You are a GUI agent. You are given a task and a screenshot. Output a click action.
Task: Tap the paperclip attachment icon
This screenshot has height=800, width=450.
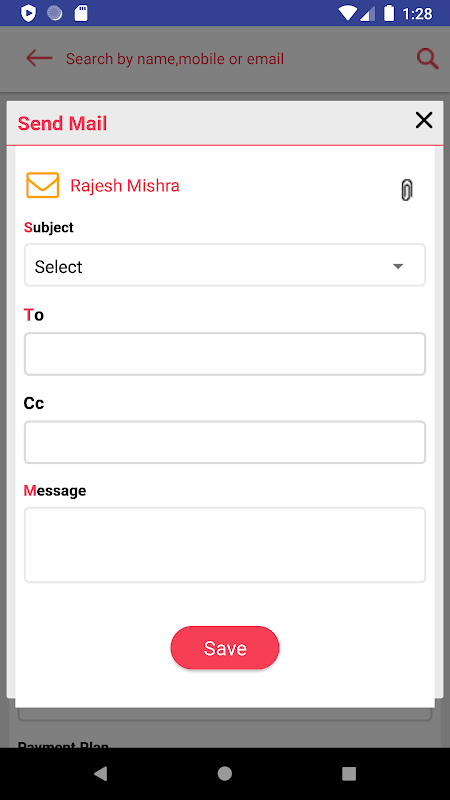406,190
